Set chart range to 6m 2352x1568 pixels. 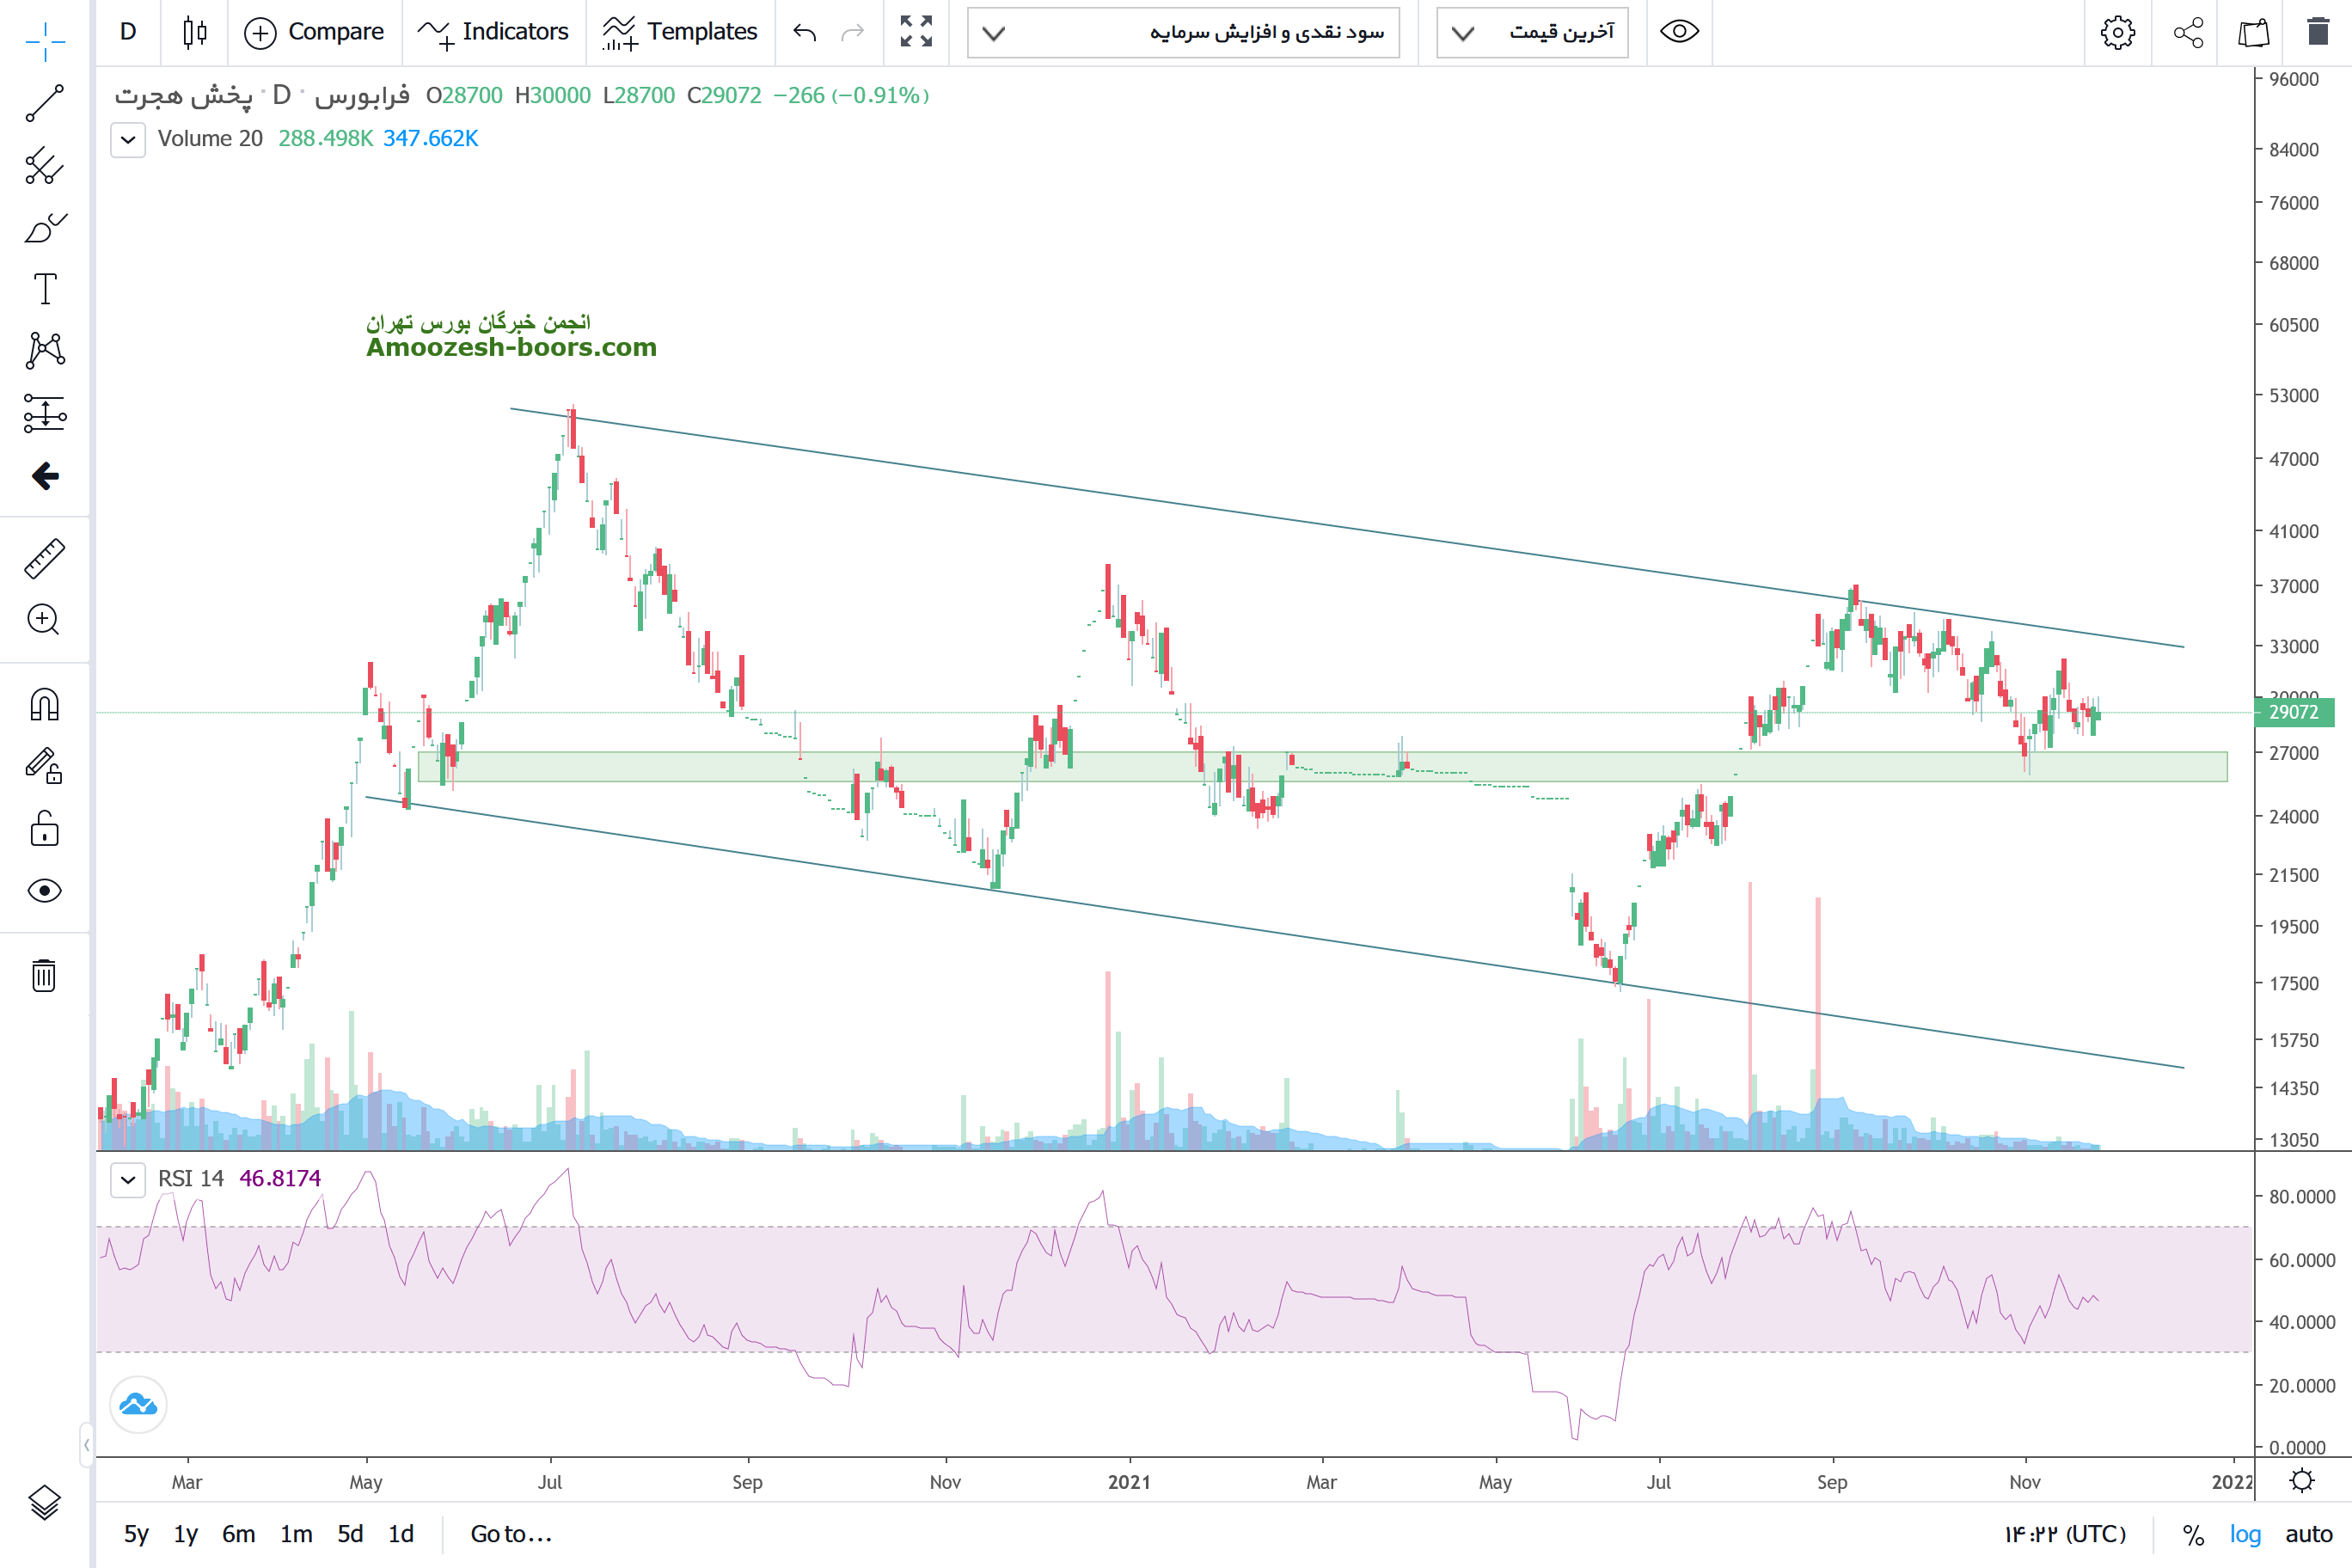pos(238,1534)
